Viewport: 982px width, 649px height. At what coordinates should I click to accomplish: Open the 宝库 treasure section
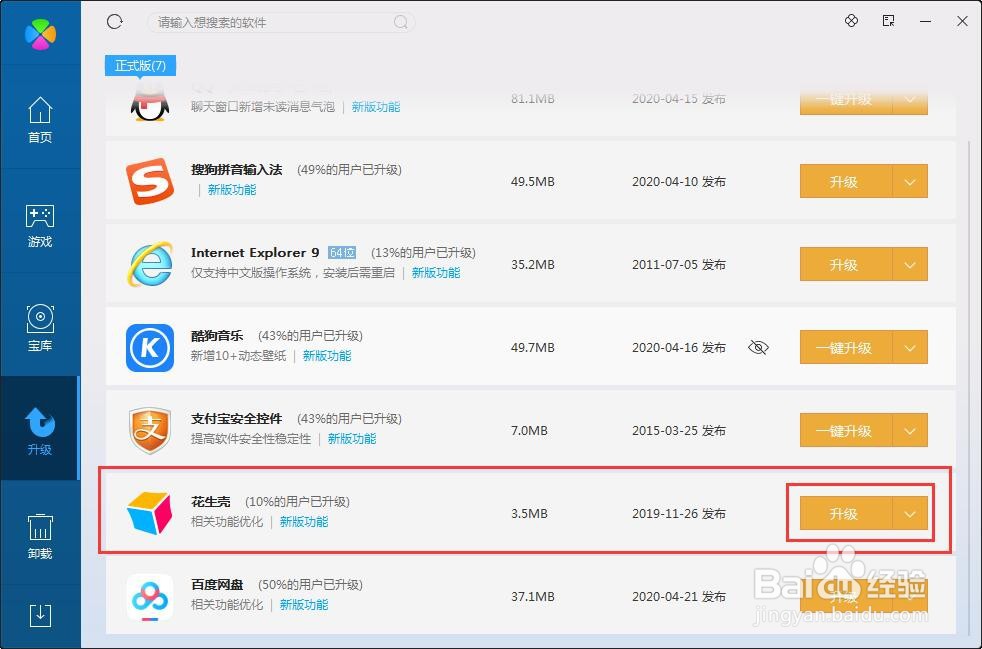coord(40,328)
